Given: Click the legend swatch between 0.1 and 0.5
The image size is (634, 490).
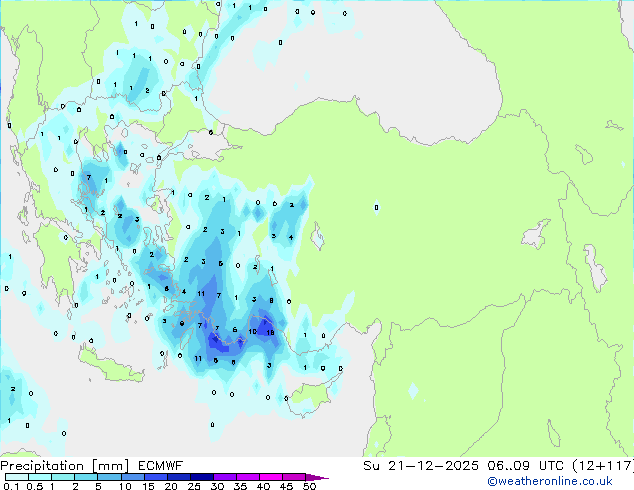Looking at the screenshot, I should point(17,477).
